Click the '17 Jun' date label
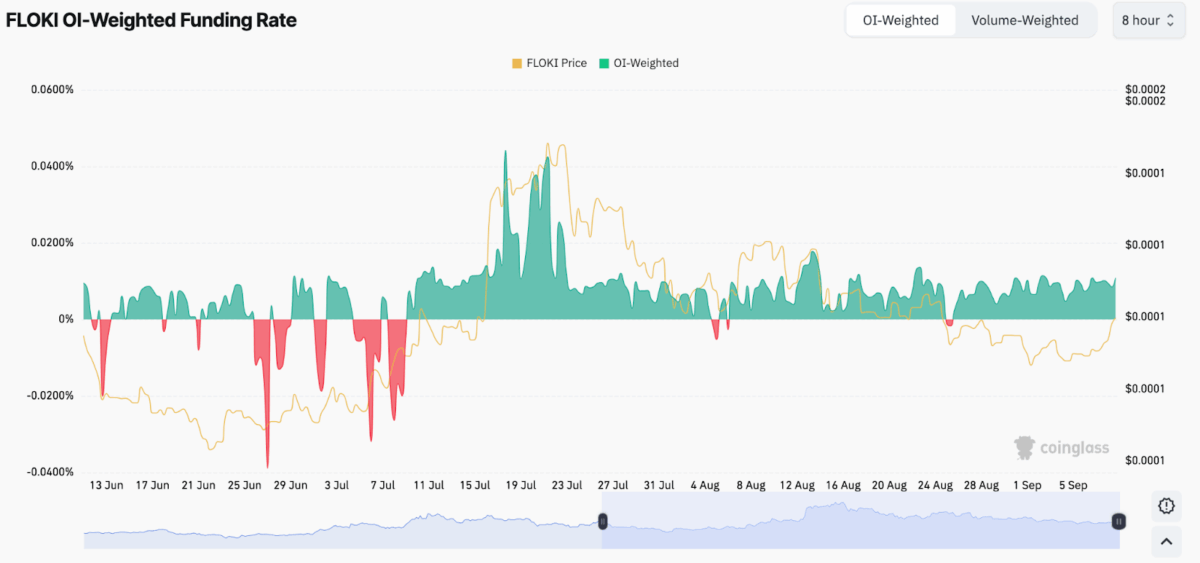The image size is (1200, 563). [x=152, y=485]
